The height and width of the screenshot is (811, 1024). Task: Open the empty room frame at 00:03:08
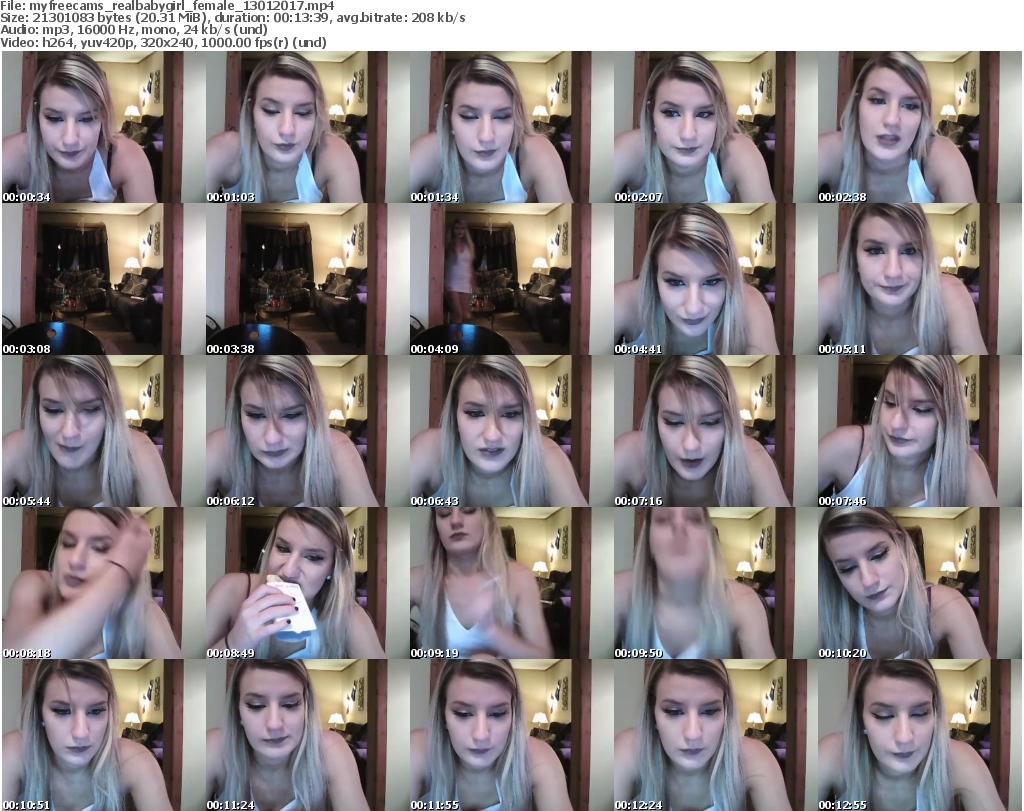103,279
